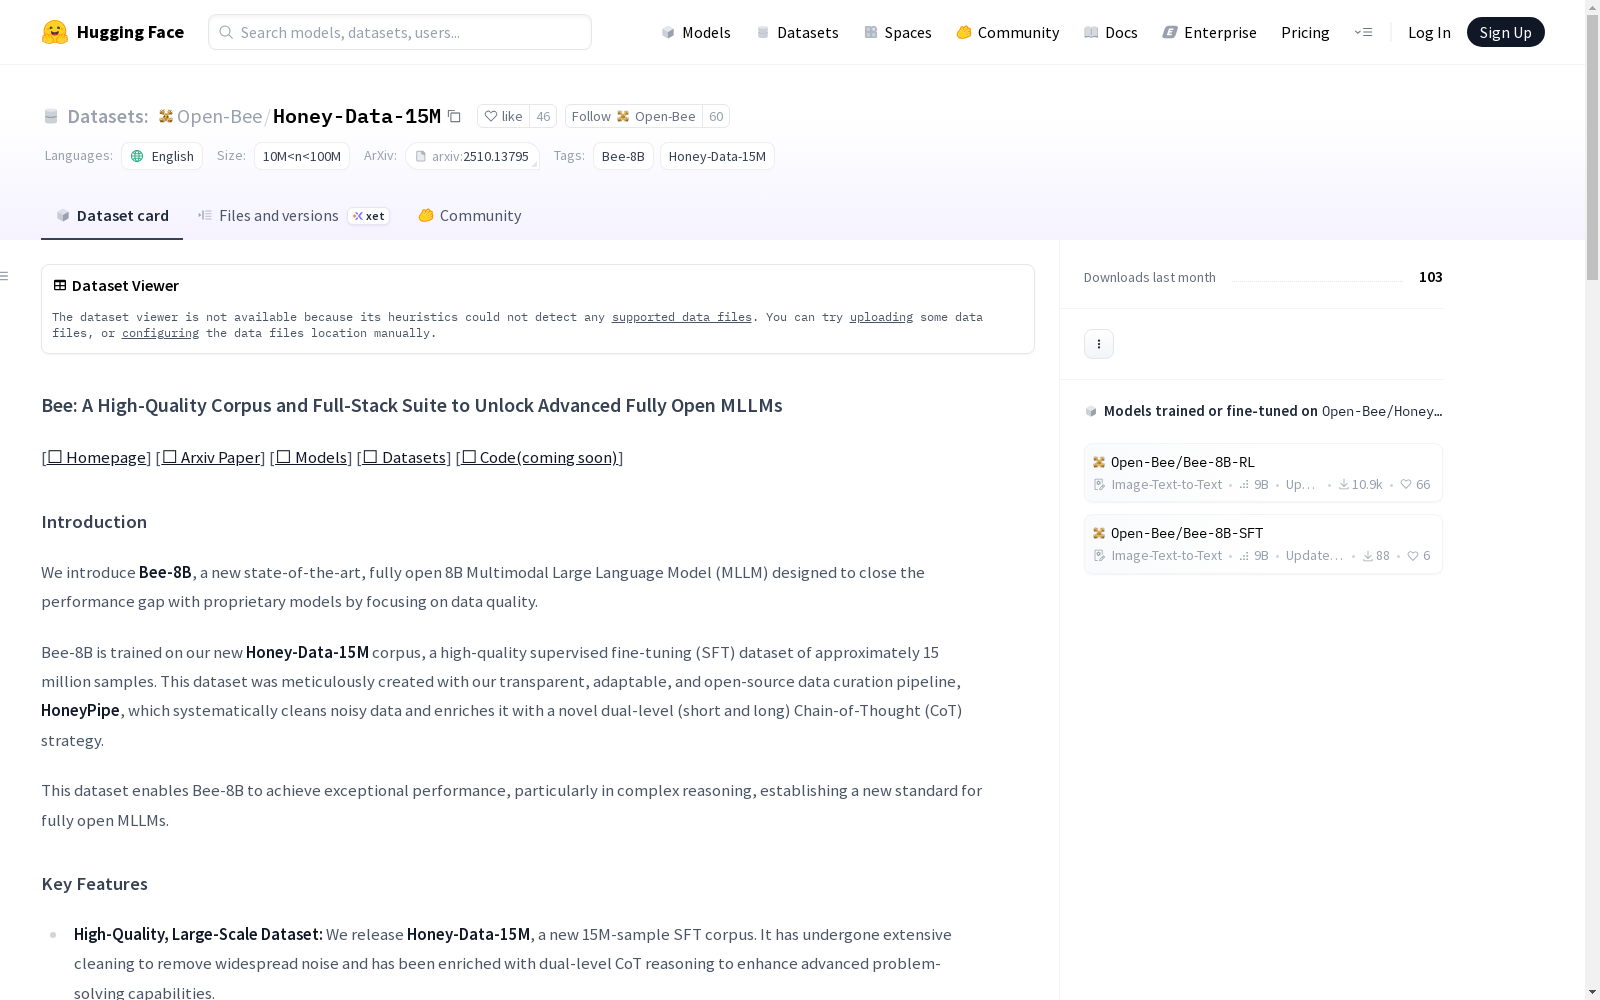Open the Enterprise navigation item

click(x=1209, y=32)
